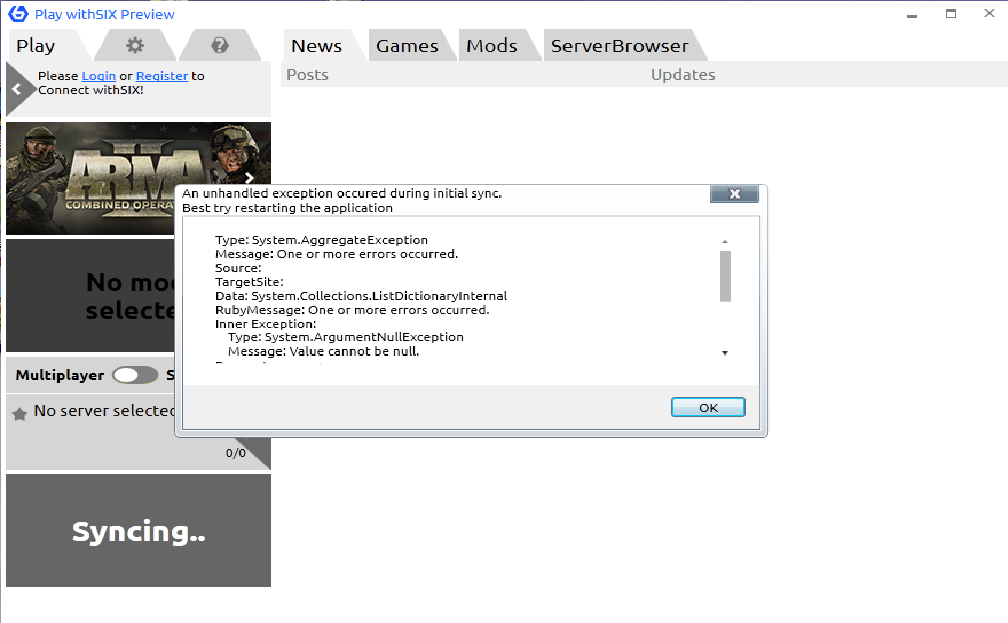Collapse the left panel with the arrow
1008x623 pixels.
click(x=16, y=89)
